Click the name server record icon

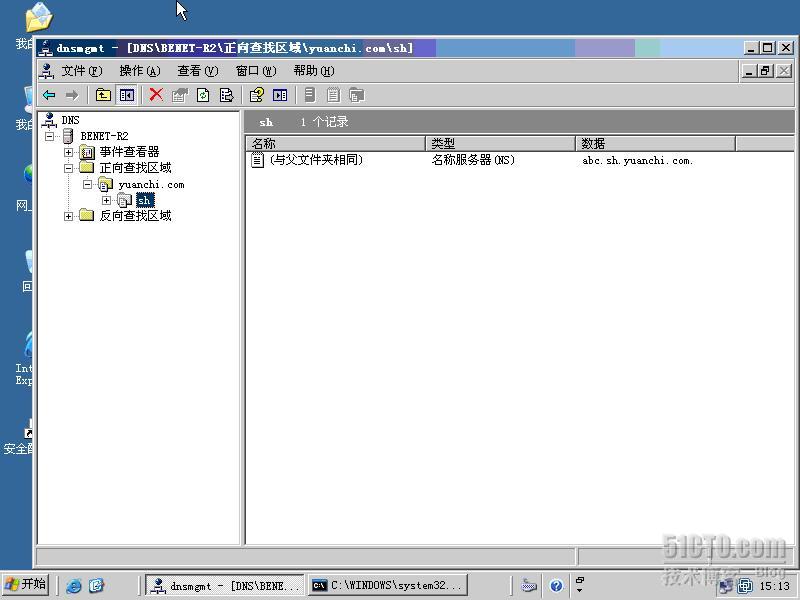pyautogui.click(x=258, y=160)
